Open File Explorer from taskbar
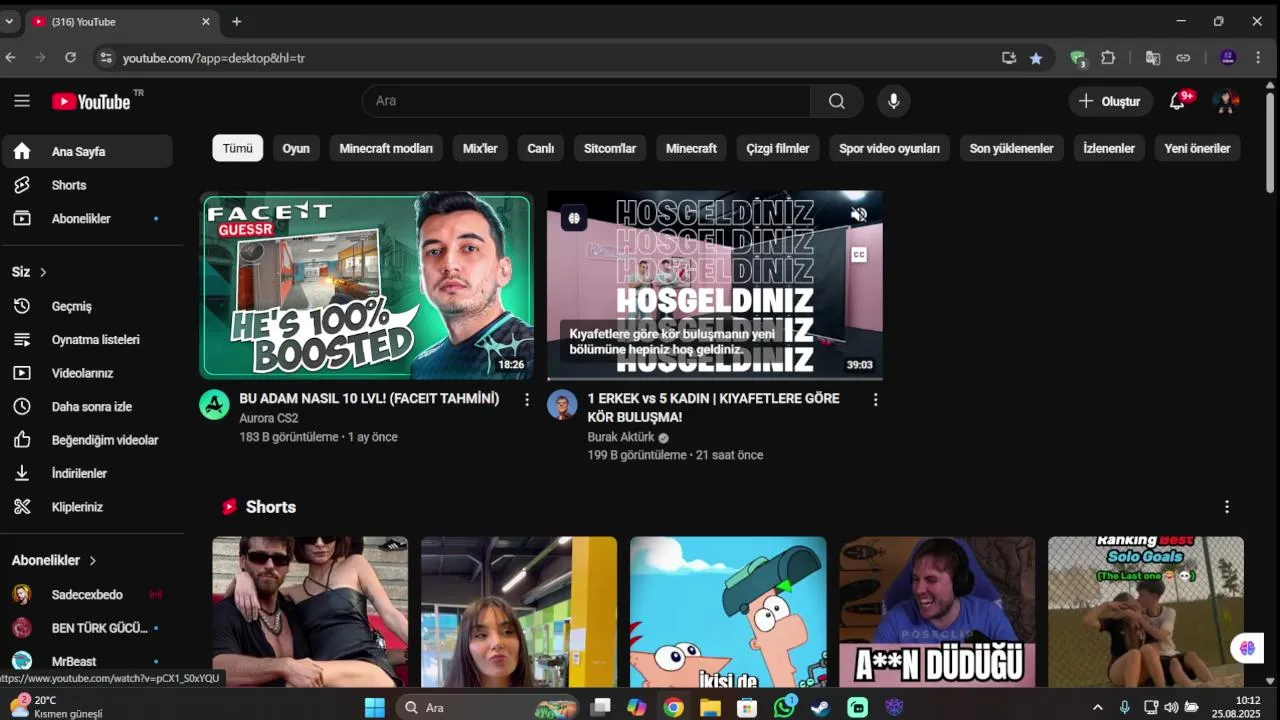 (710, 708)
